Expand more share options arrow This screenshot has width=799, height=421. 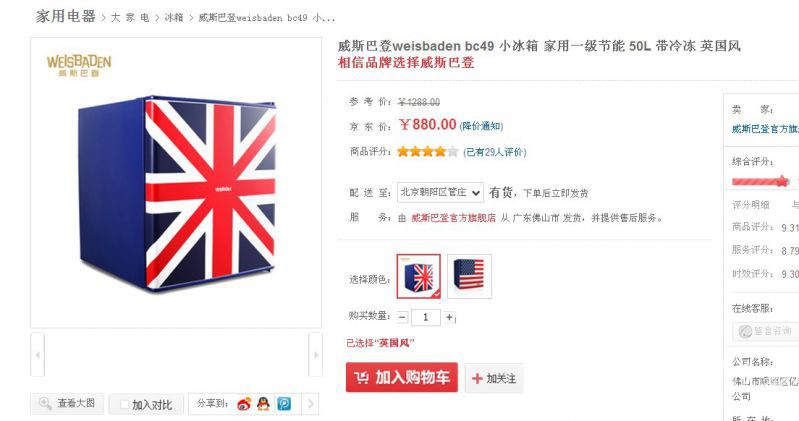pyautogui.click(x=310, y=404)
